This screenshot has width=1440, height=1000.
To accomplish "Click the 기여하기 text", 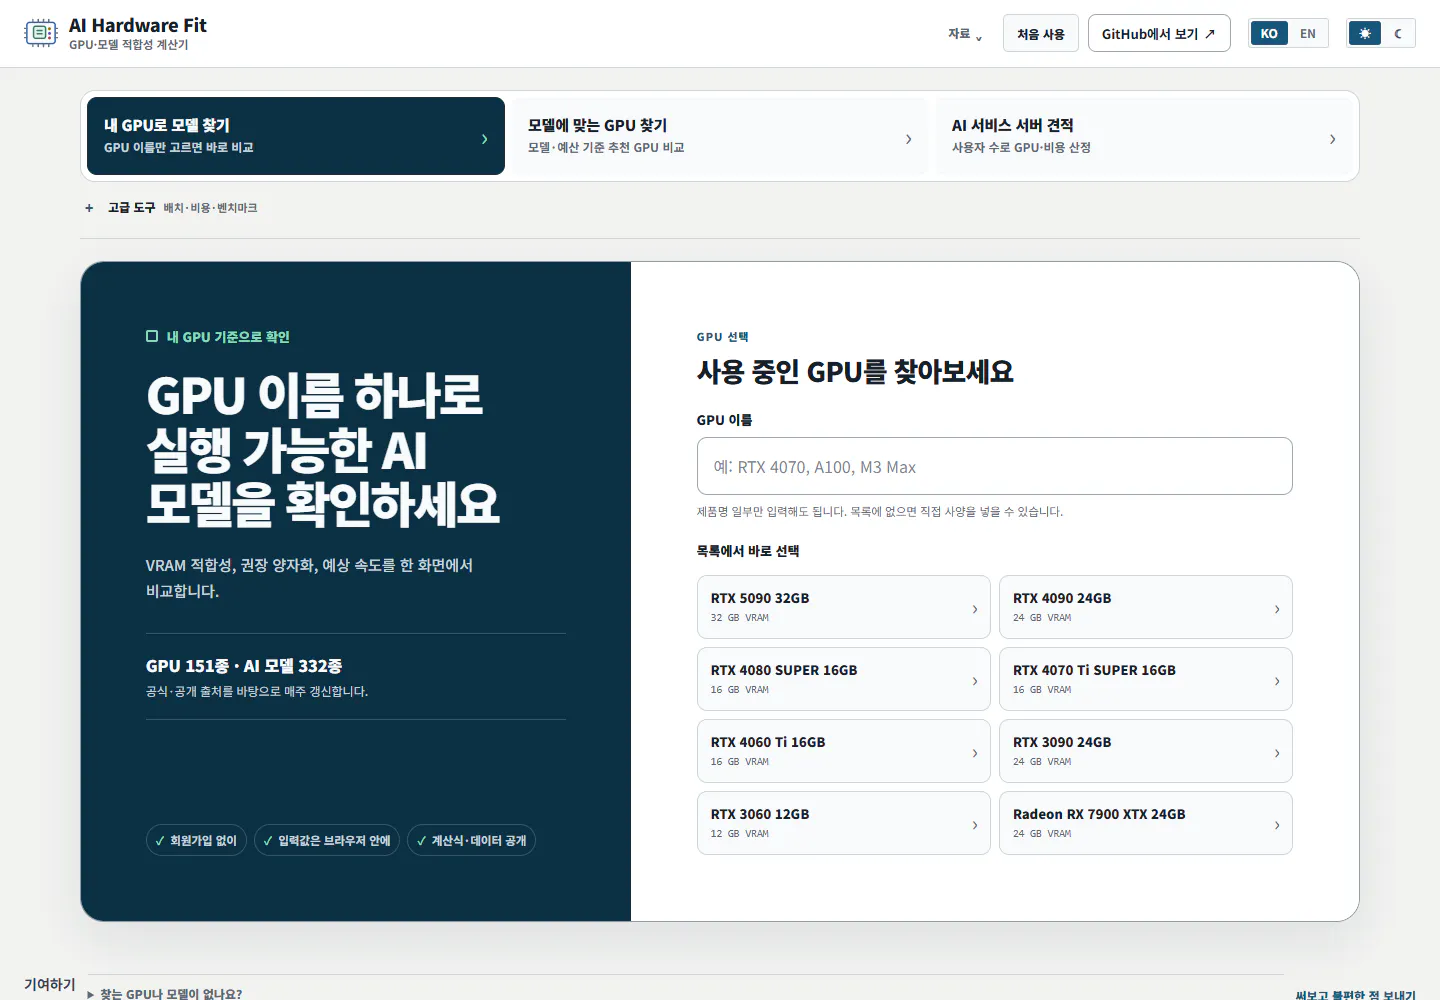I will point(50,984).
